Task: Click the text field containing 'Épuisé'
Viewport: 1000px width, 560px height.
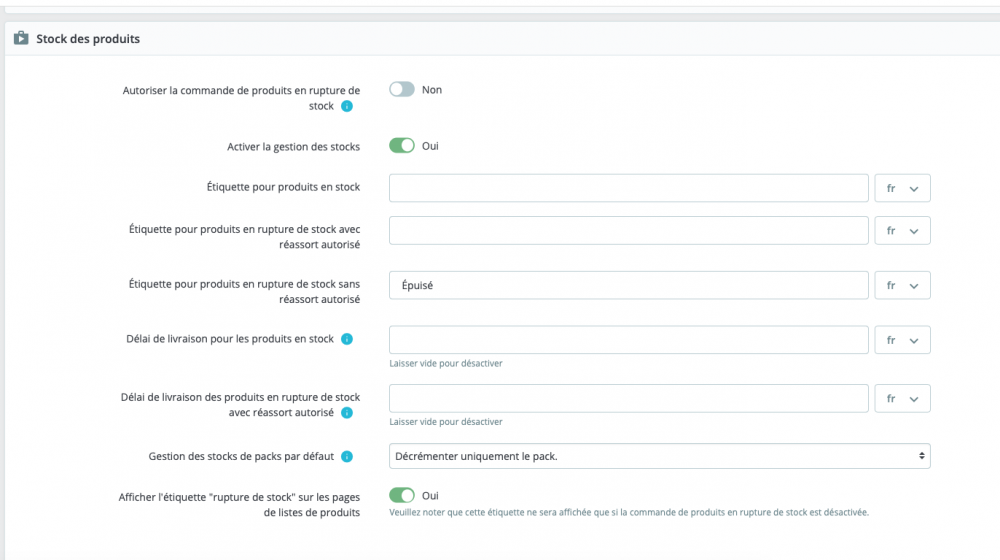Action: tap(628, 285)
